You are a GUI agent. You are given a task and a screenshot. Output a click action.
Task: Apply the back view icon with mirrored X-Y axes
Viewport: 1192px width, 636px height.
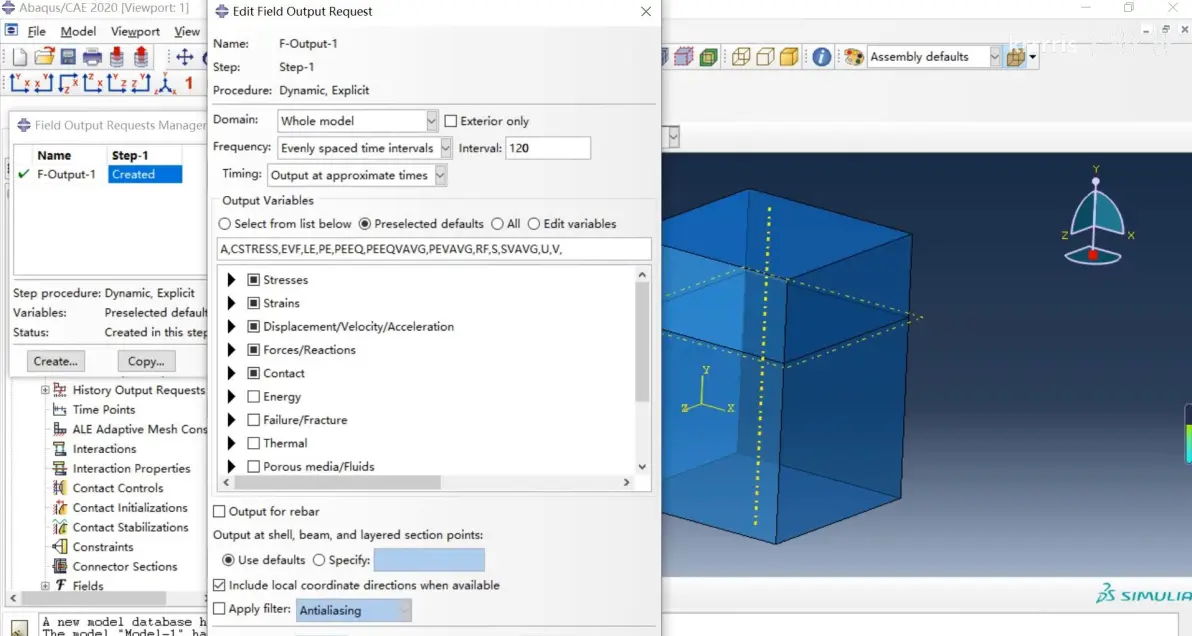(x=44, y=83)
